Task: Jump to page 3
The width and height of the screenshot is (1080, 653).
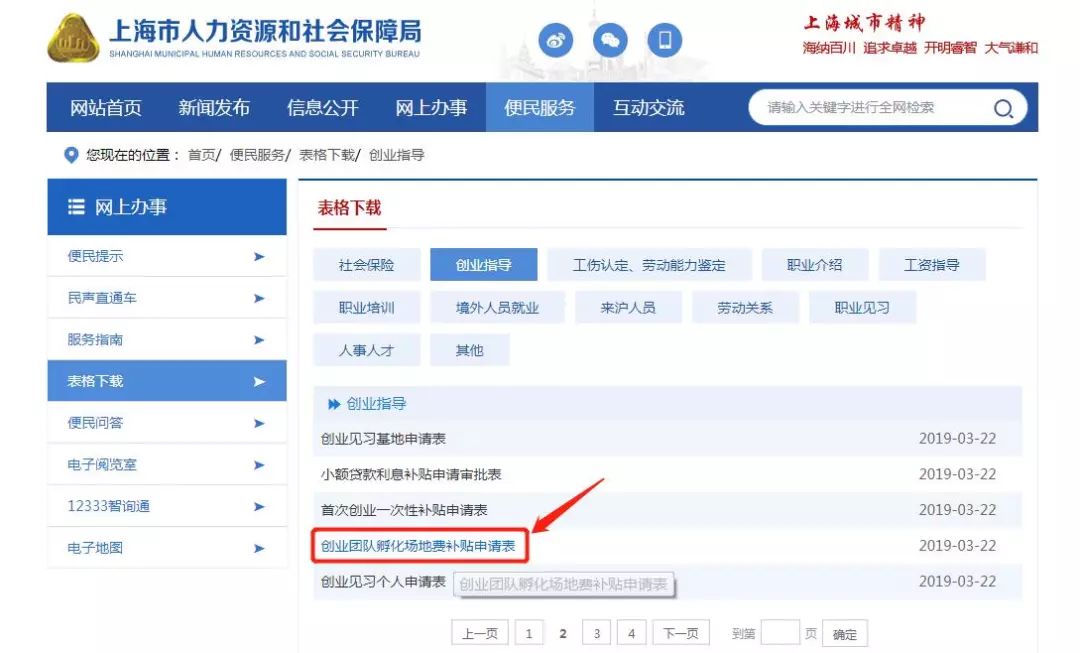Action: [x=596, y=634]
